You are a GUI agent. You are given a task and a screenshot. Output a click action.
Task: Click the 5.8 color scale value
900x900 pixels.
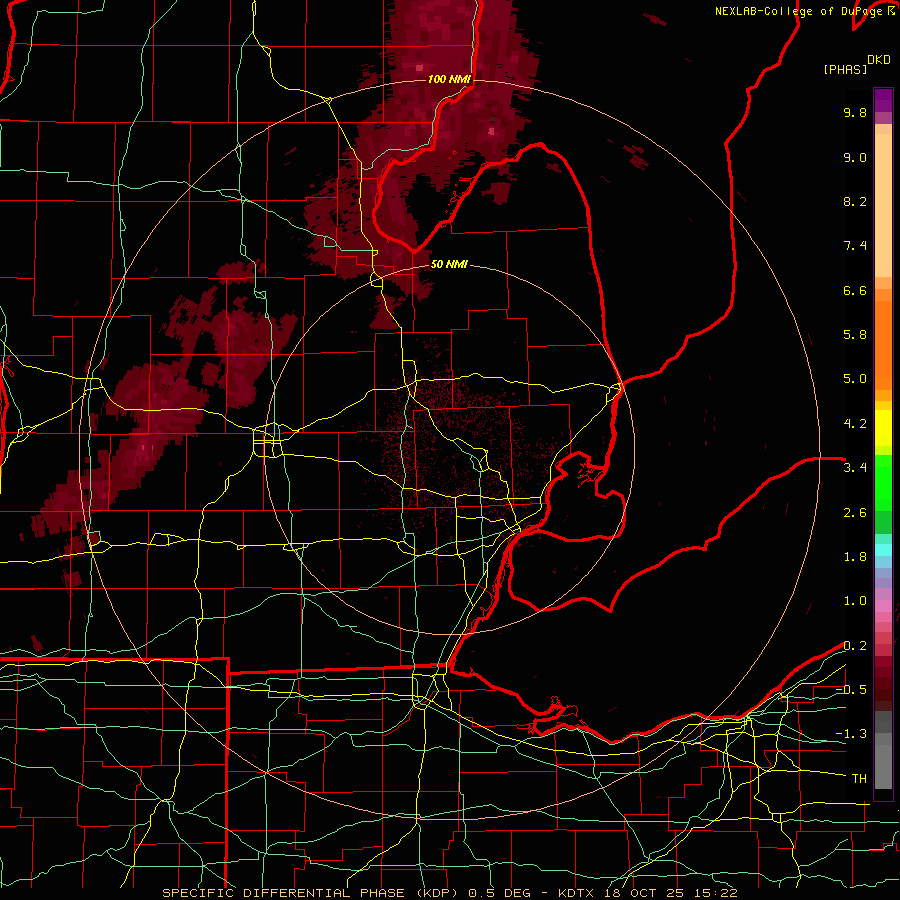click(x=855, y=335)
